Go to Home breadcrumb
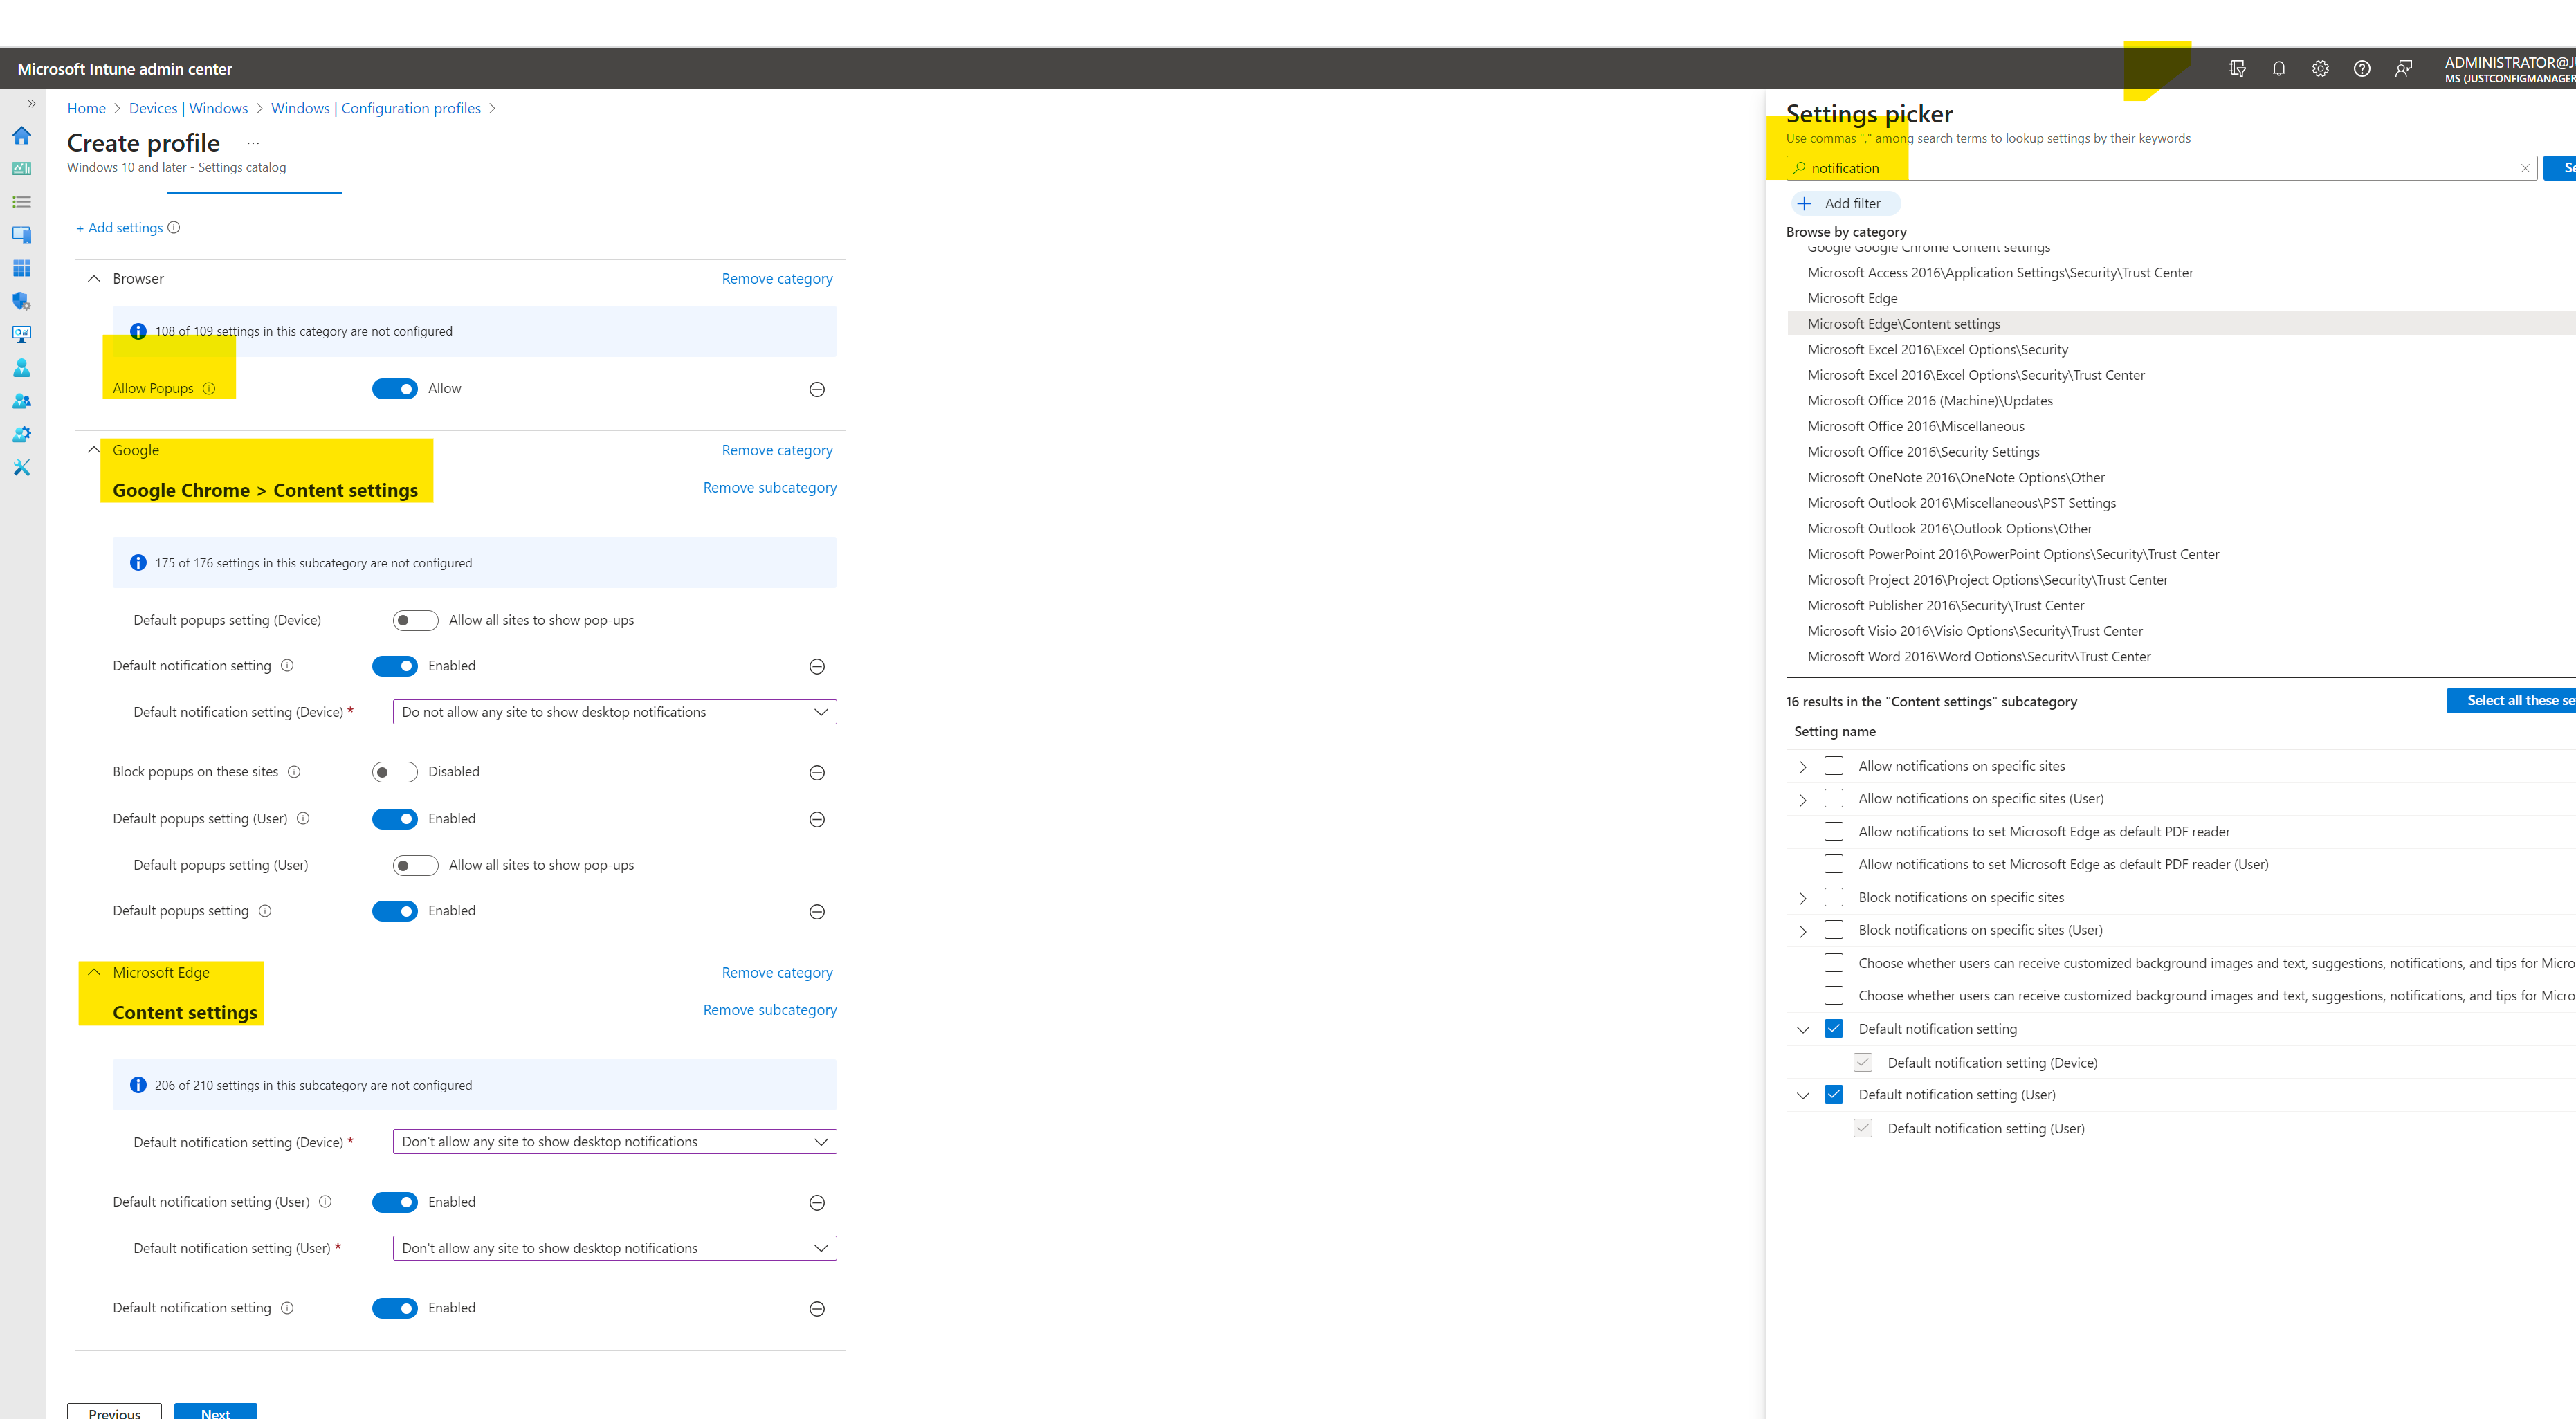 tap(86, 108)
